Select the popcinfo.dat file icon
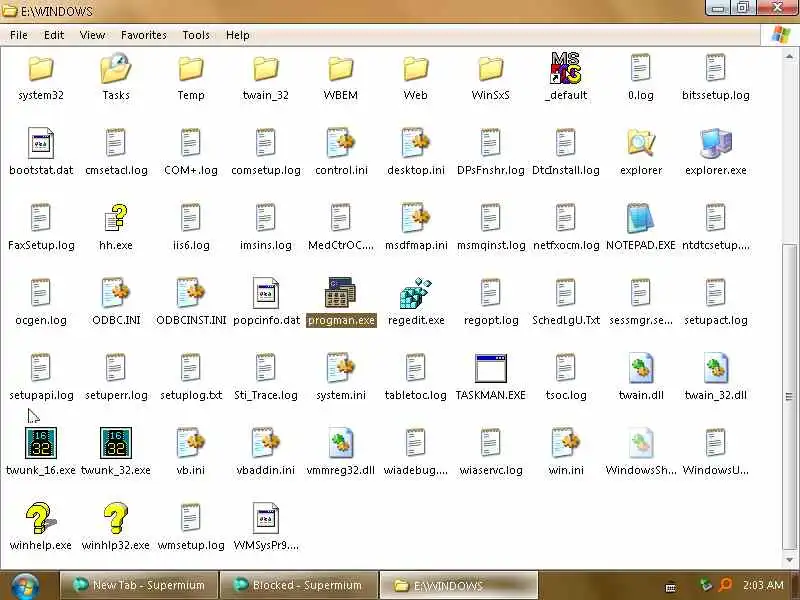The image size is (800, 600). [266, 293]
